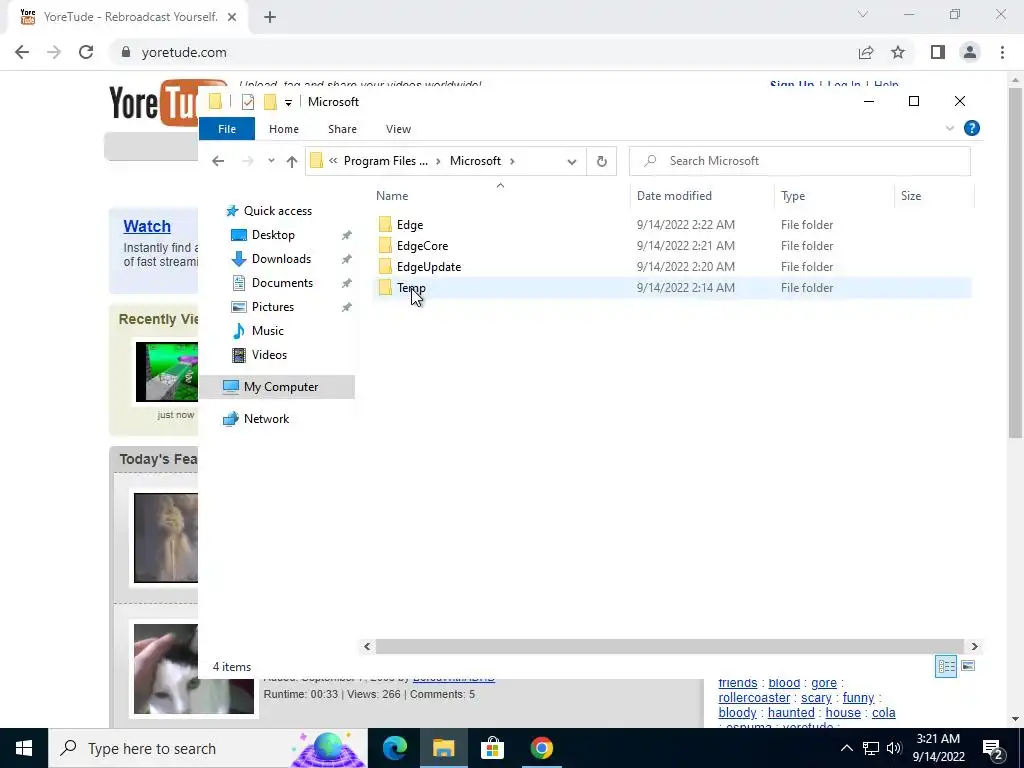Go up one folder level in Explorer
1024x768 pixels.
tap(292, 161)
